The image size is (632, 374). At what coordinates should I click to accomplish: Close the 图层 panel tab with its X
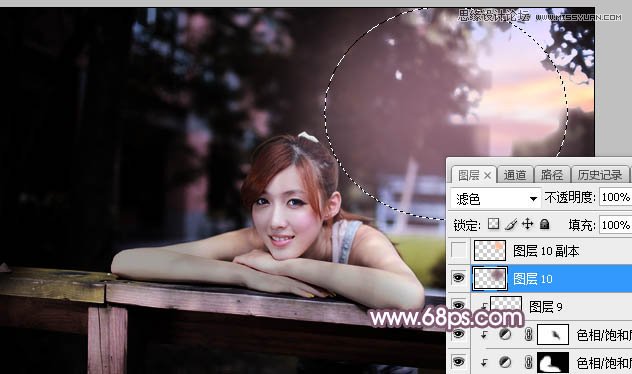(487, 175)
